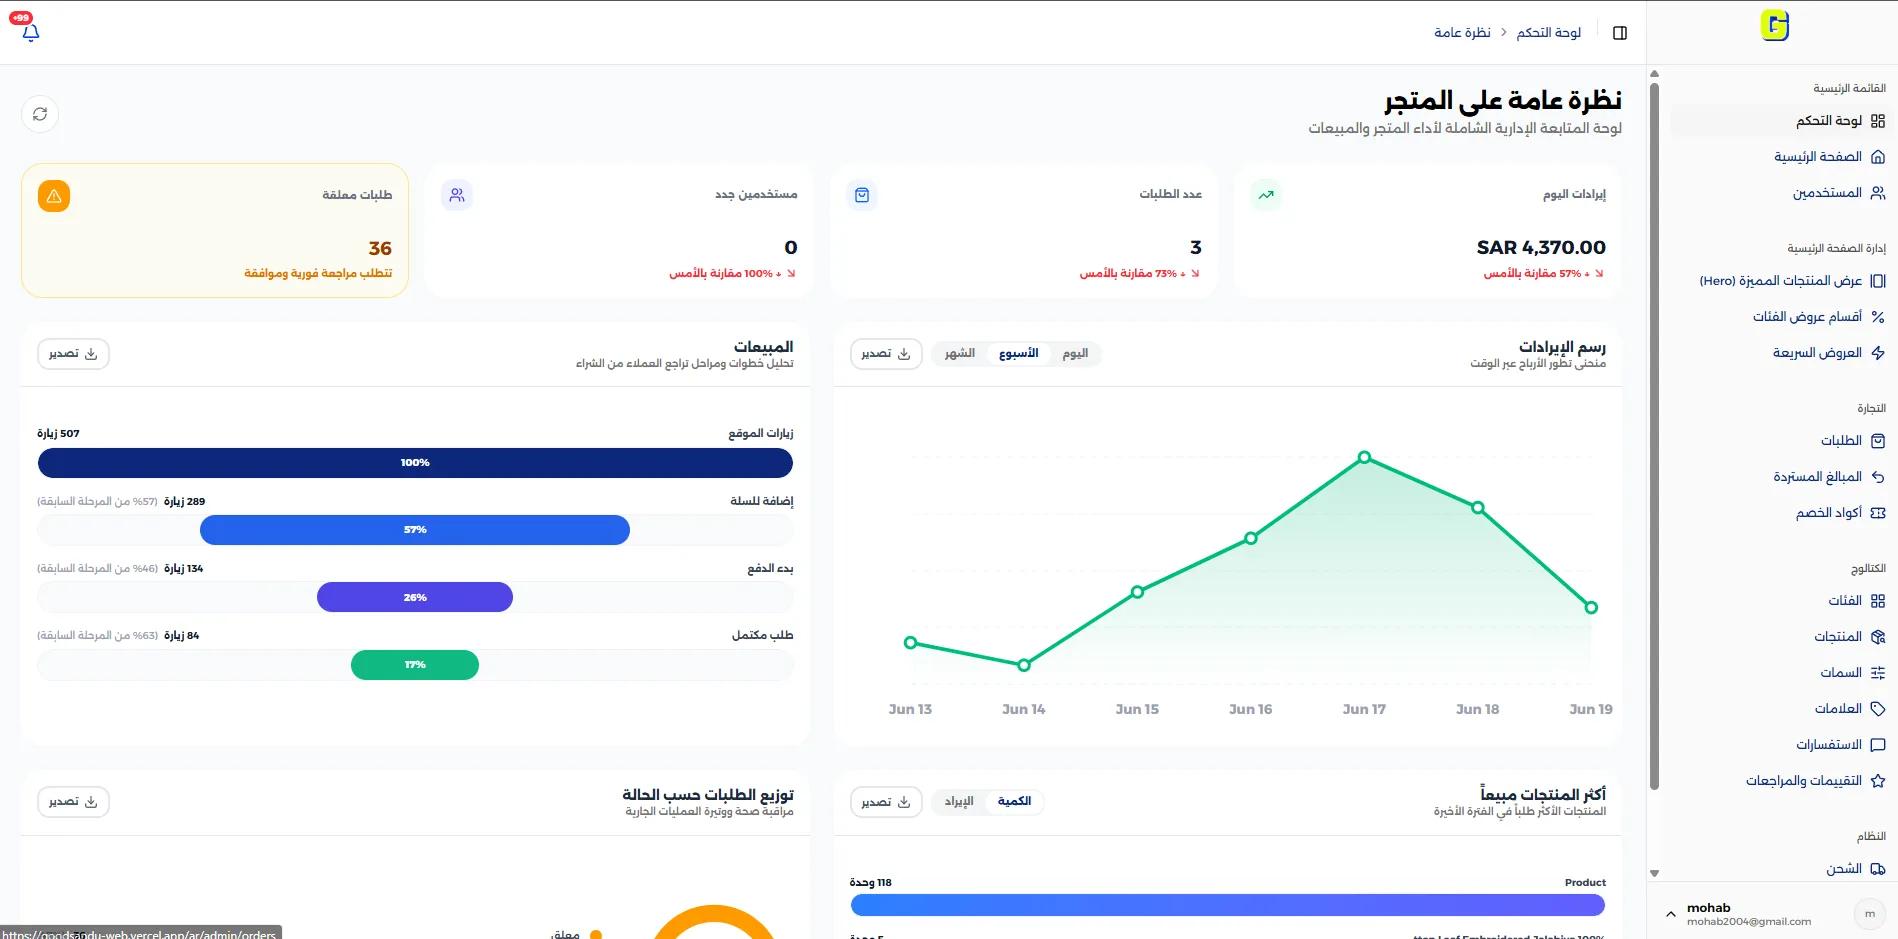Switch revenue chart to الأسبوع tab
1898x939 pixels.
1018,354
